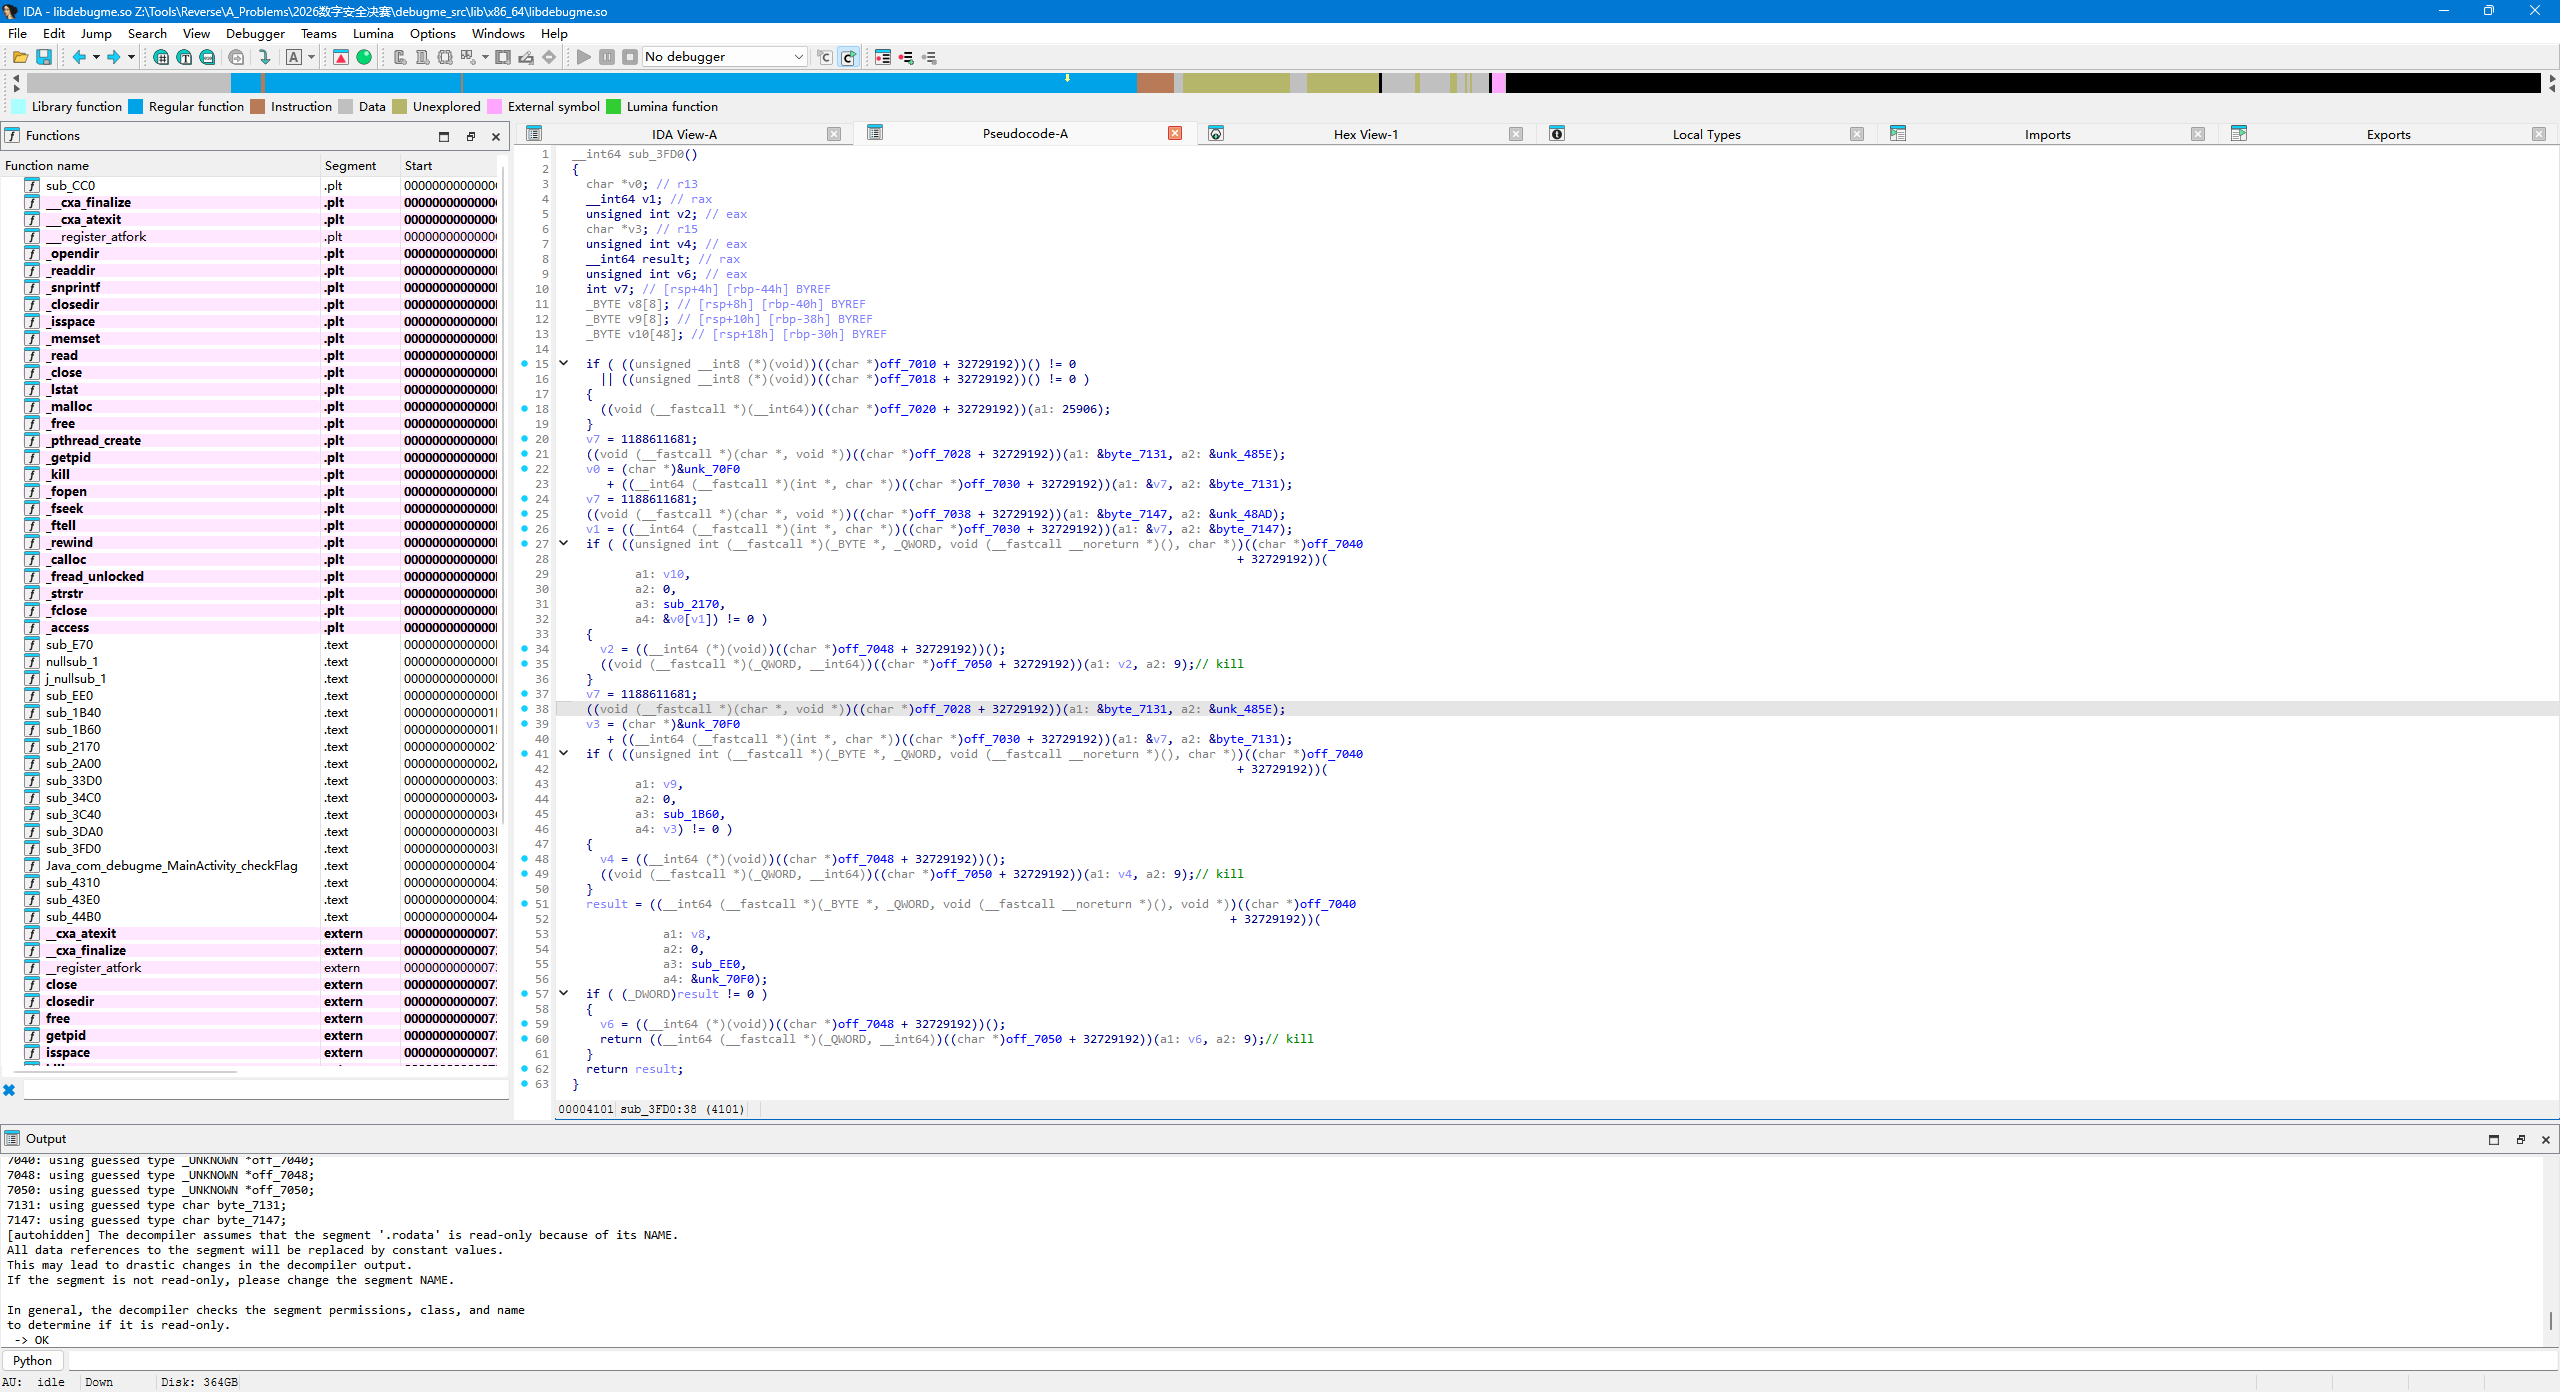Jump back with the blue left arrow

tap(79, 57)
